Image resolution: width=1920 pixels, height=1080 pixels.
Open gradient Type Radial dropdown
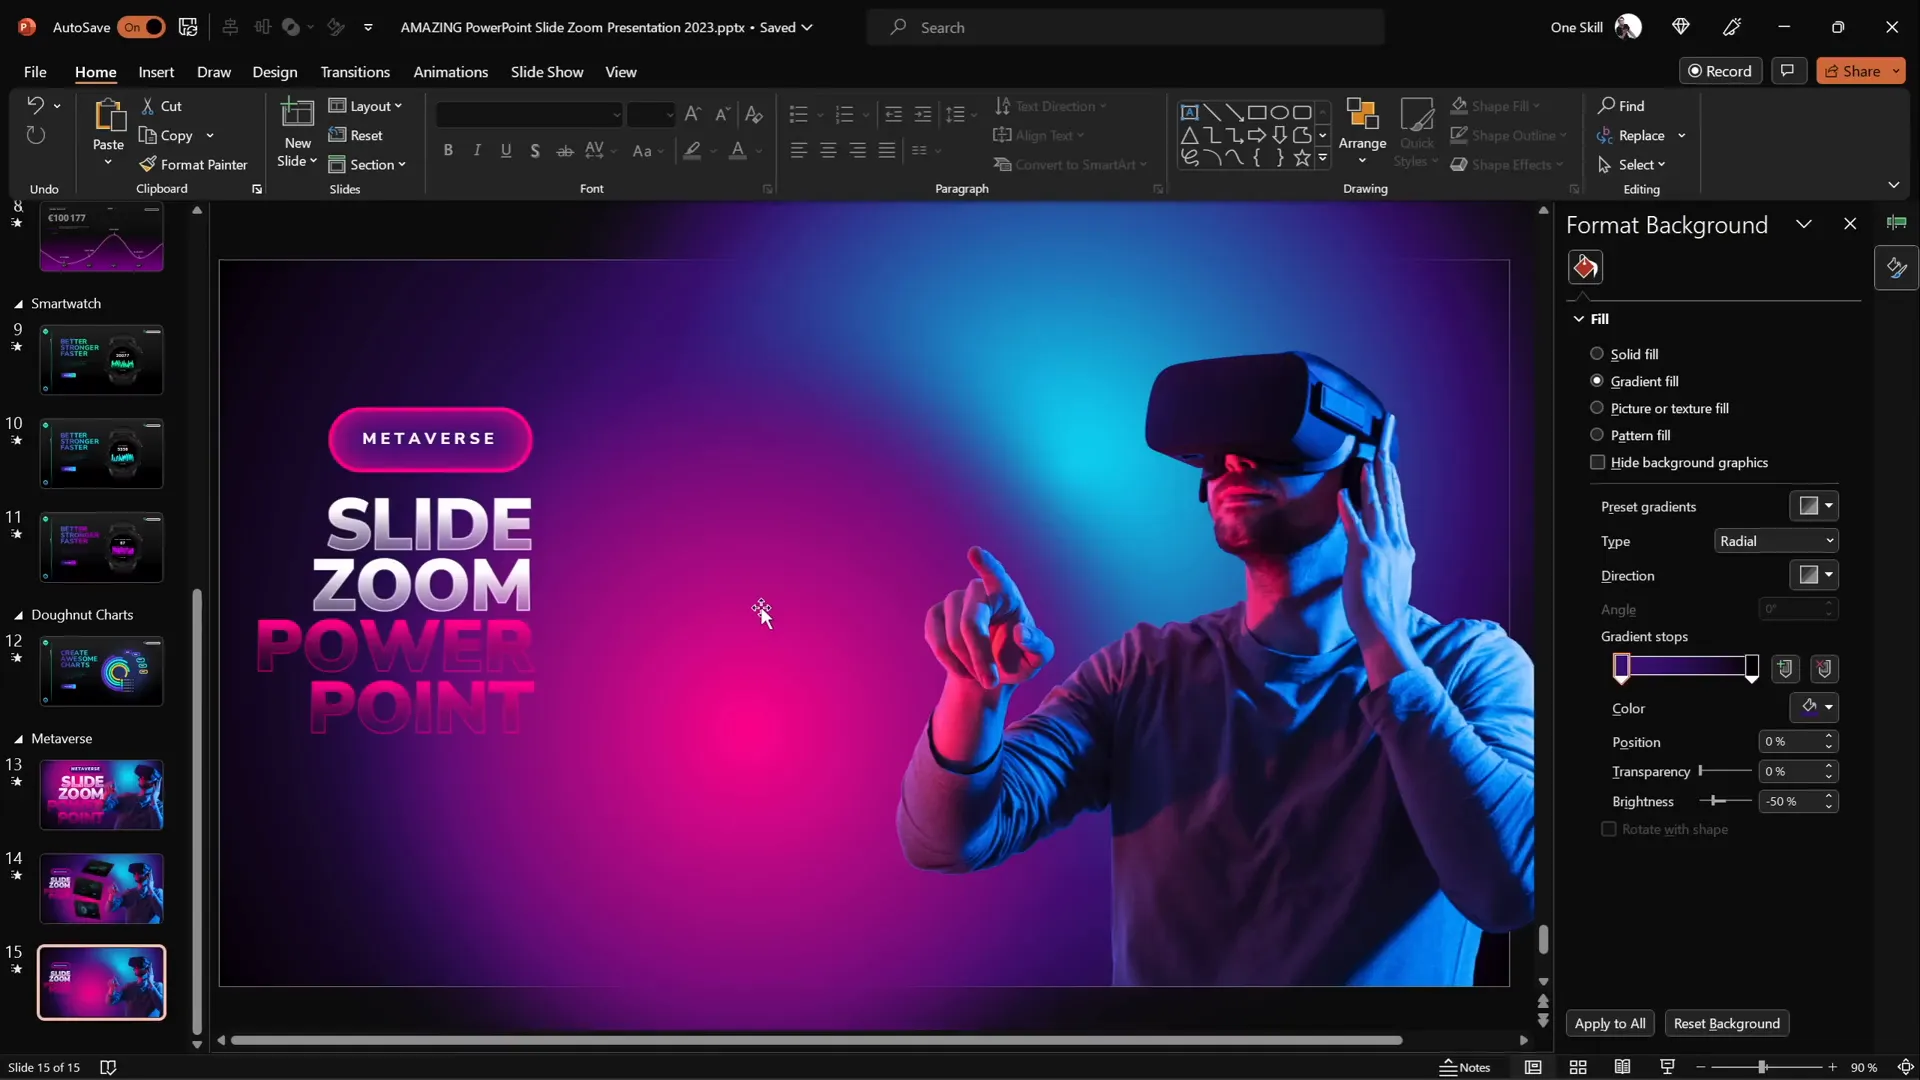pos(1776,541)
